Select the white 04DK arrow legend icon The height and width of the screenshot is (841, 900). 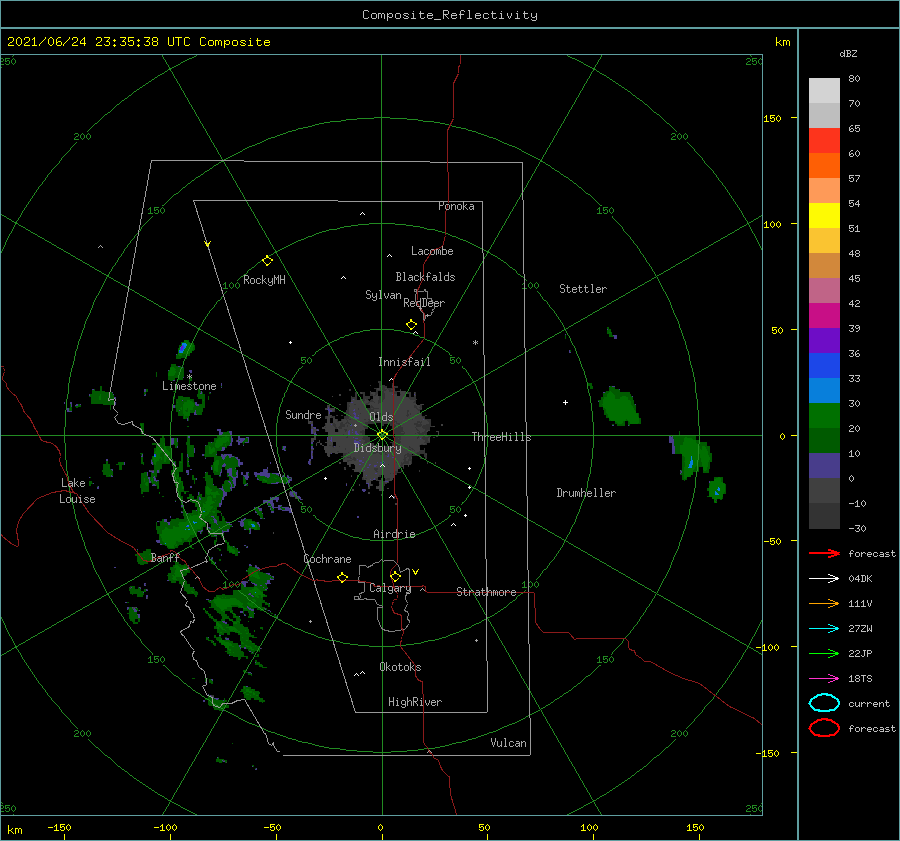click(824, 578)
